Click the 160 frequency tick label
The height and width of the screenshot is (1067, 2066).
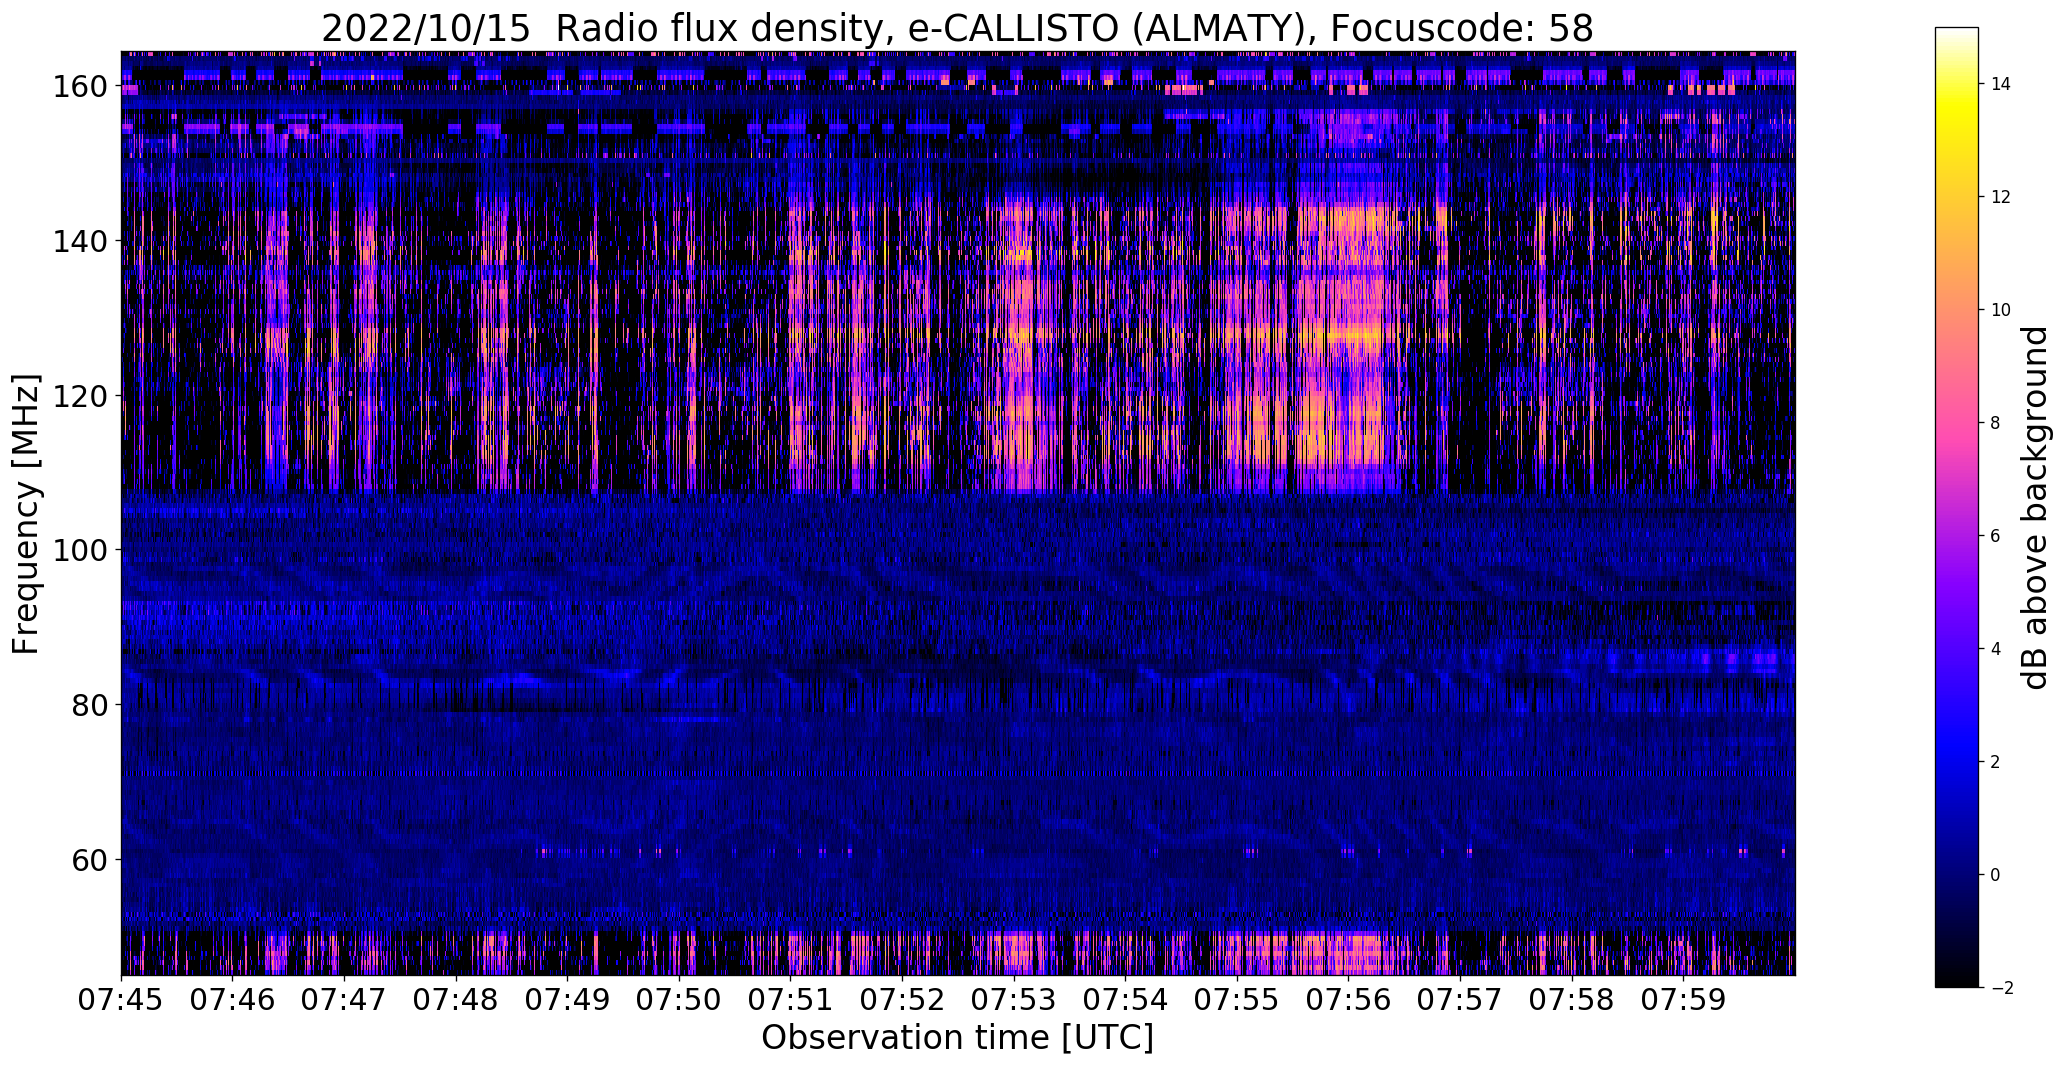(81, 87)
